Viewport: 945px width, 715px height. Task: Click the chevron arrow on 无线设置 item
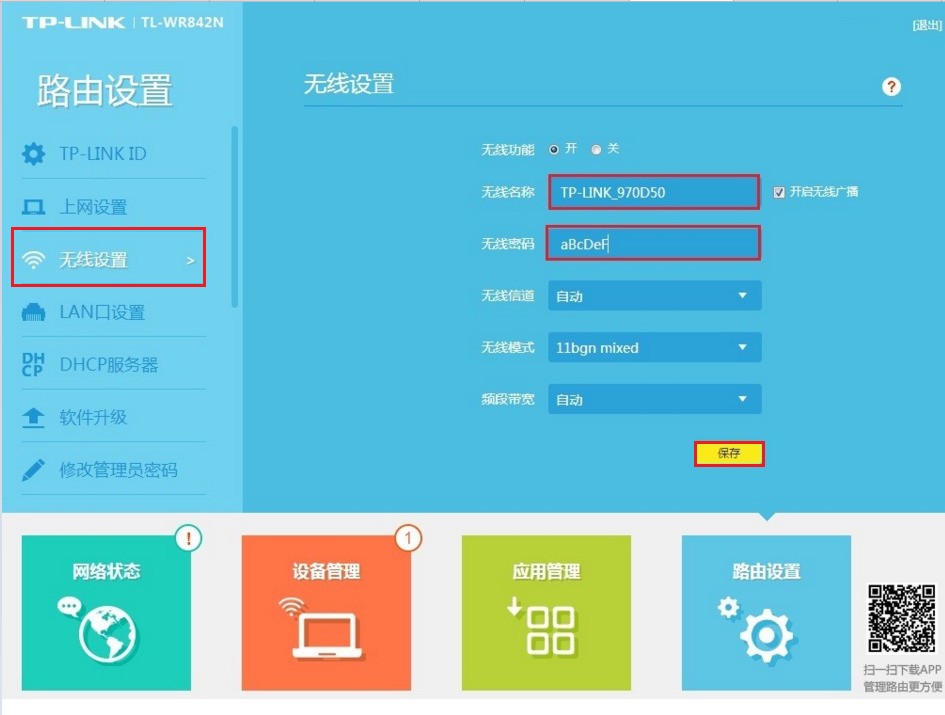190,260
